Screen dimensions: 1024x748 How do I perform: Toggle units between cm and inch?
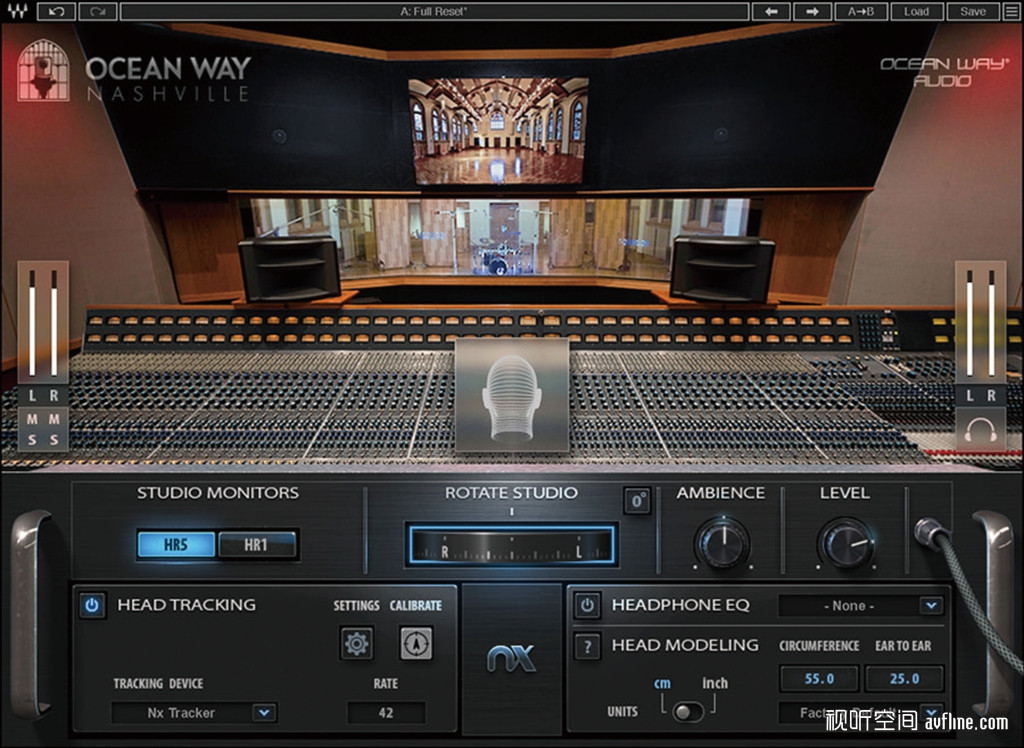click(688, 711)
